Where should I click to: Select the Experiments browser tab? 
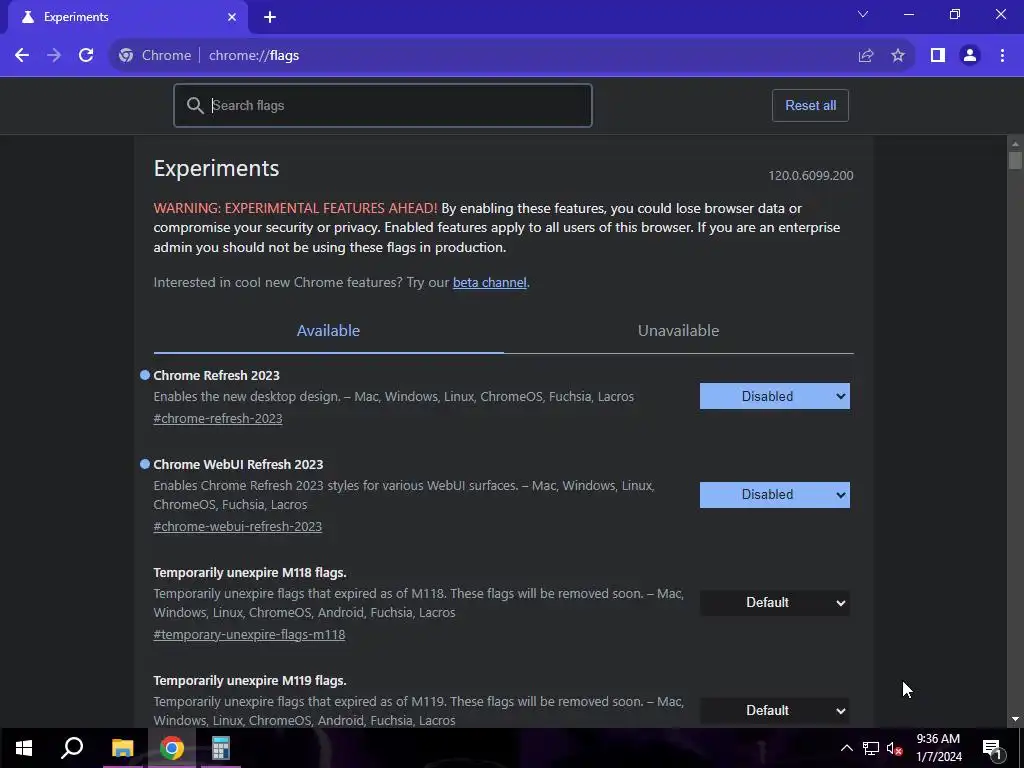point(128,18)
